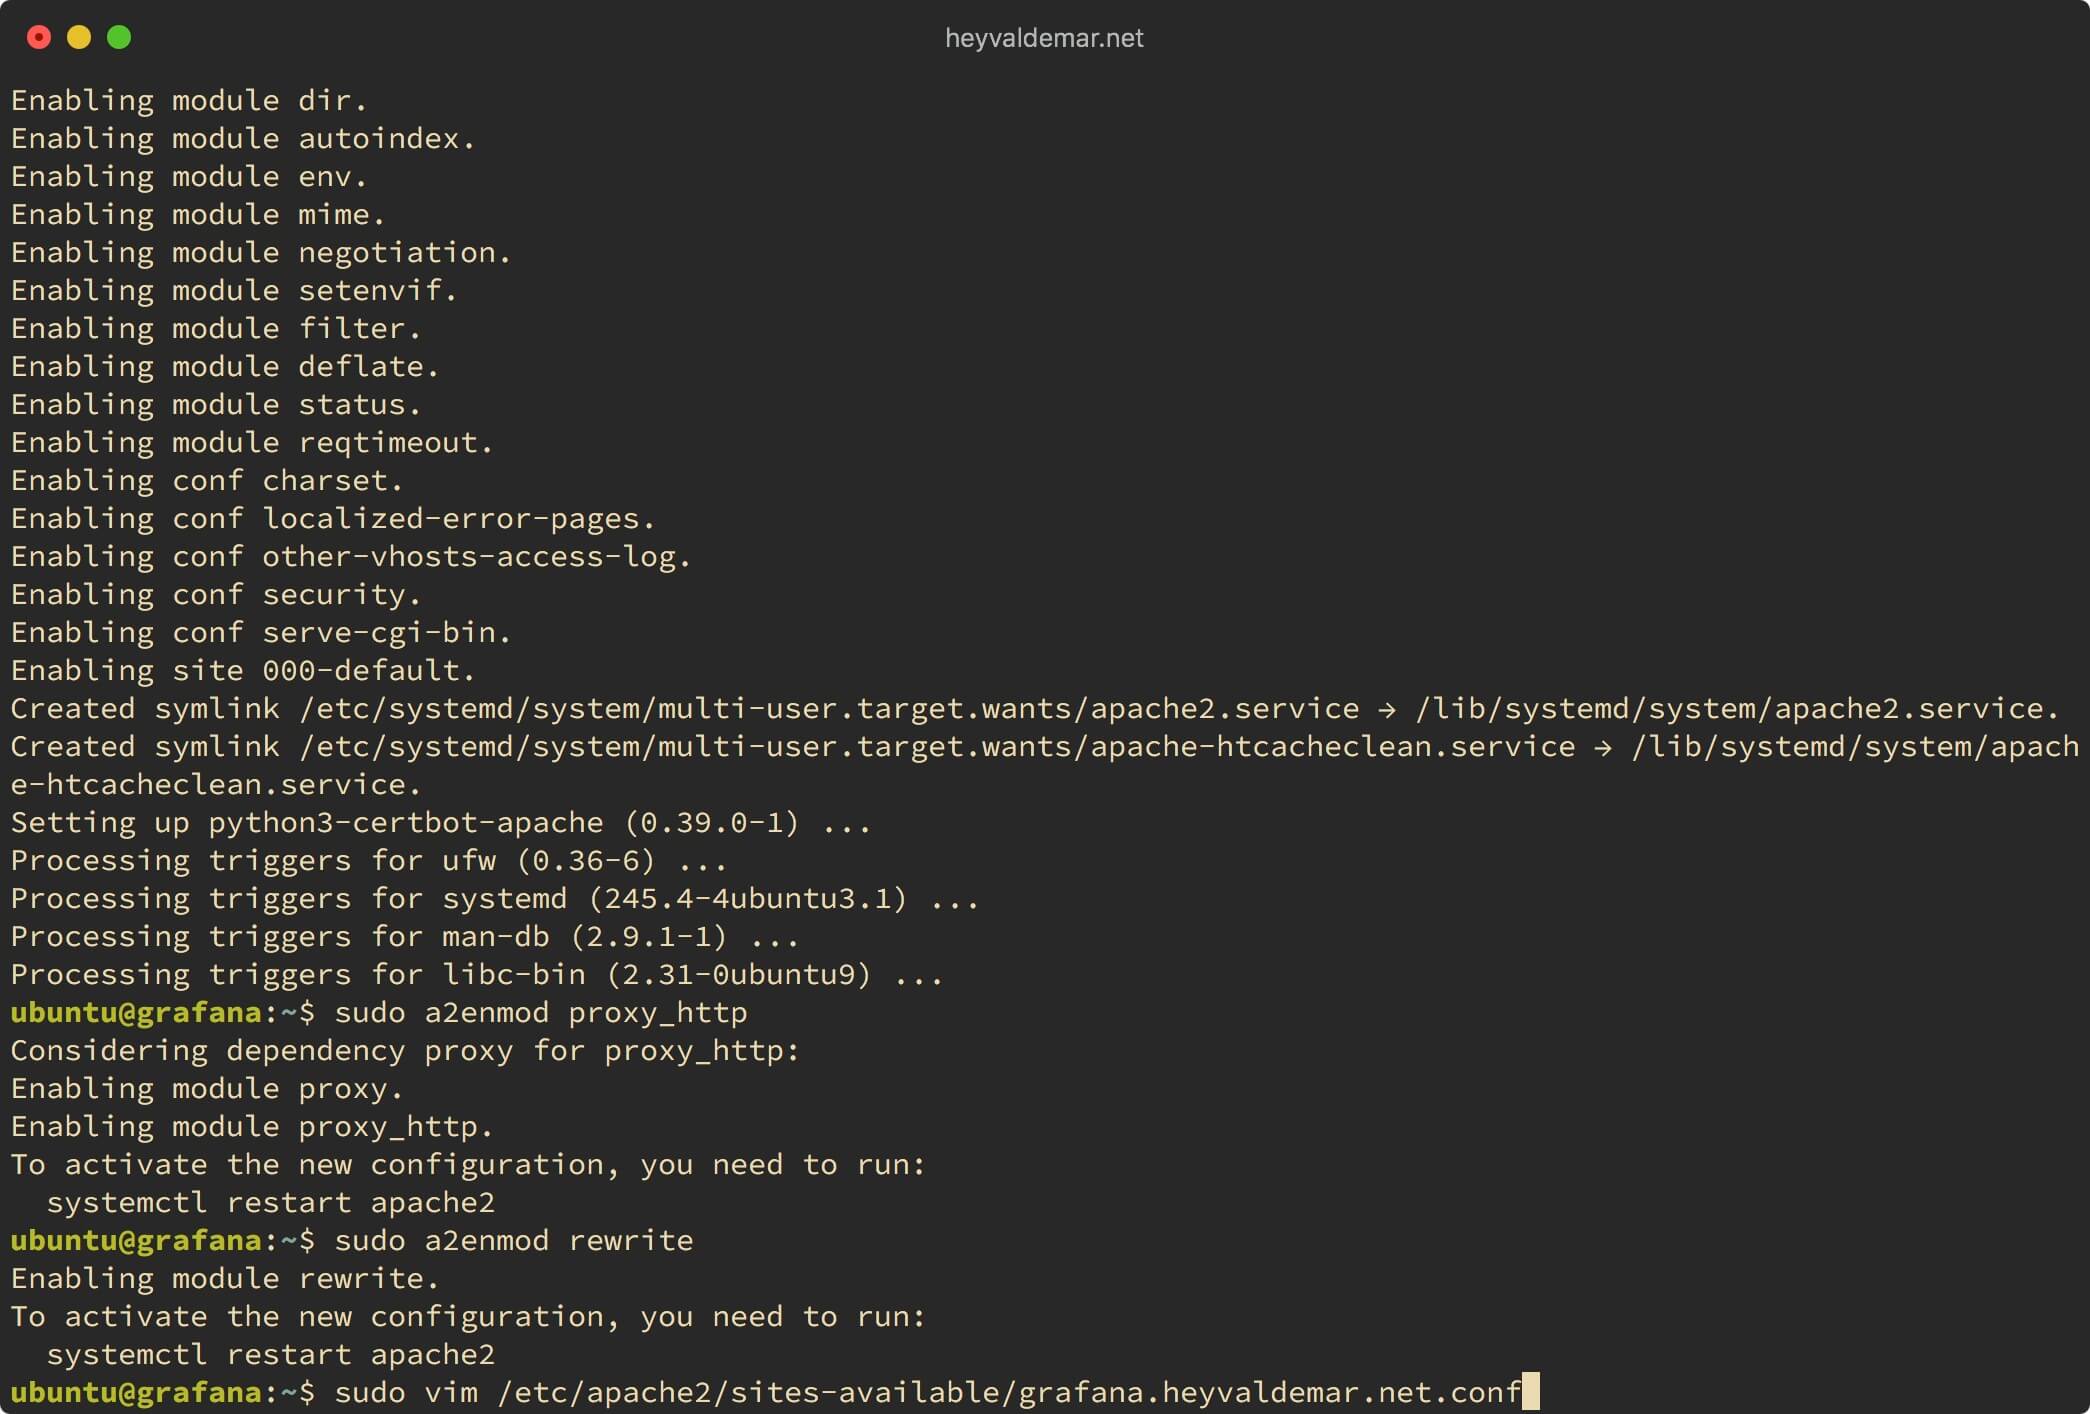Click the yellow minimize button (macOS)

77,36
